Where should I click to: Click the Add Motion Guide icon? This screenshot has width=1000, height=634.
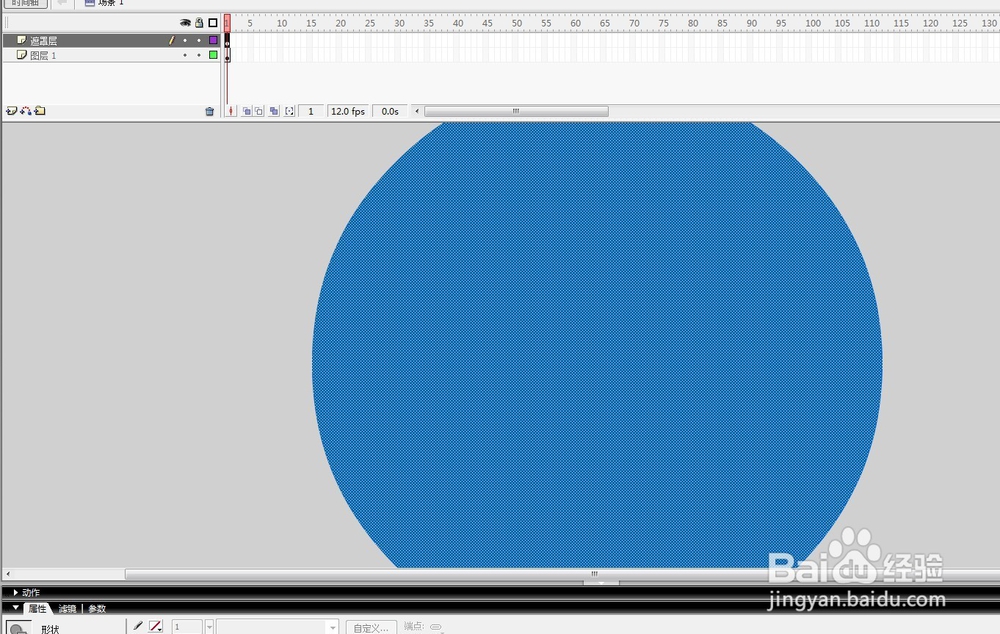(x=26, y=111)
